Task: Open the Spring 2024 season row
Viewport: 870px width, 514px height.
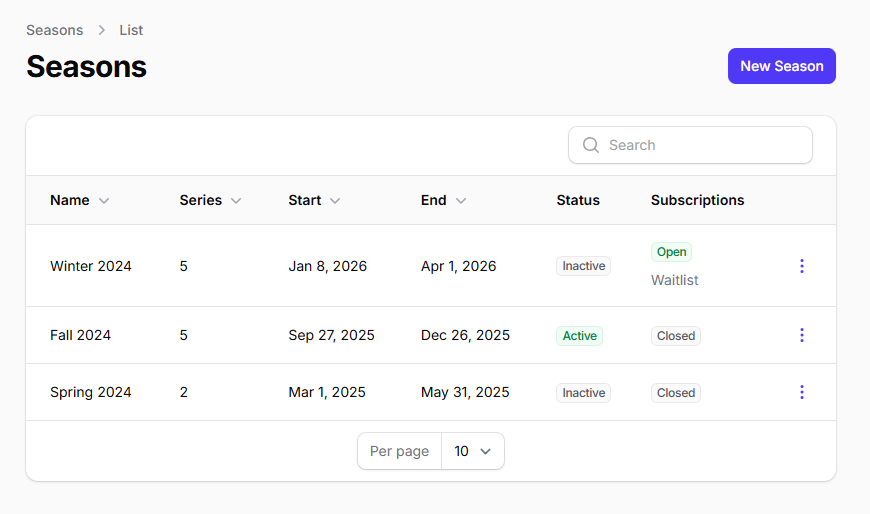Action: click(91, 392)
